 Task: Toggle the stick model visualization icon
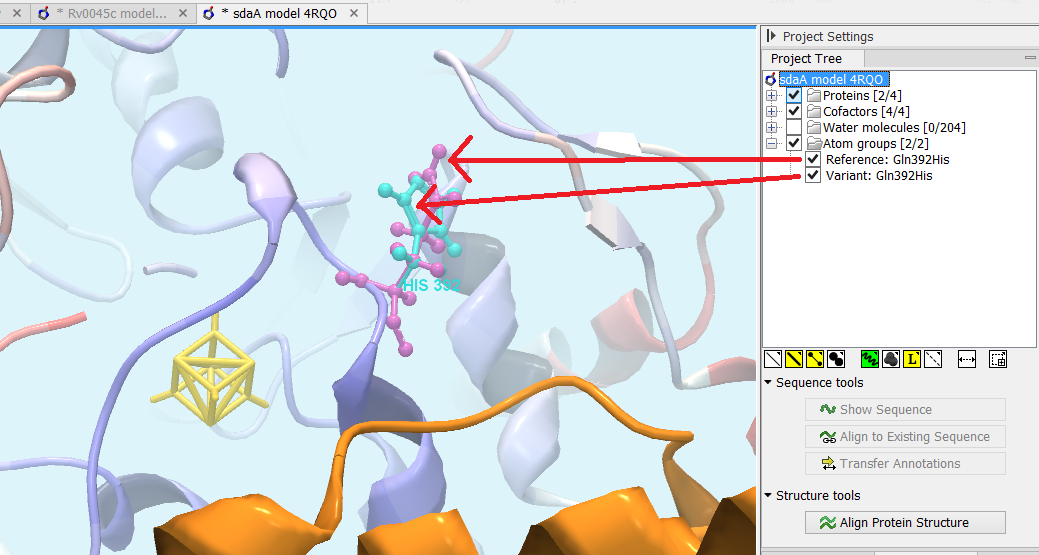(x=795, y=359)
